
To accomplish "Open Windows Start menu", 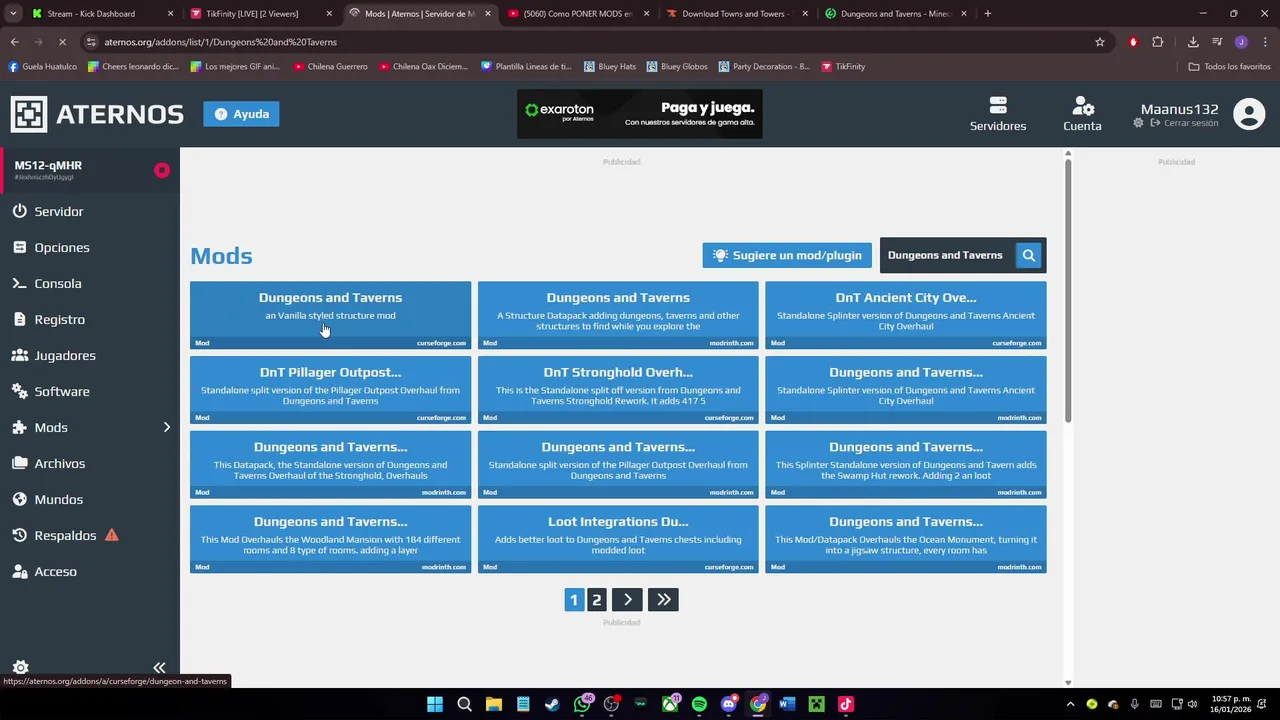I will pos(435,704).
